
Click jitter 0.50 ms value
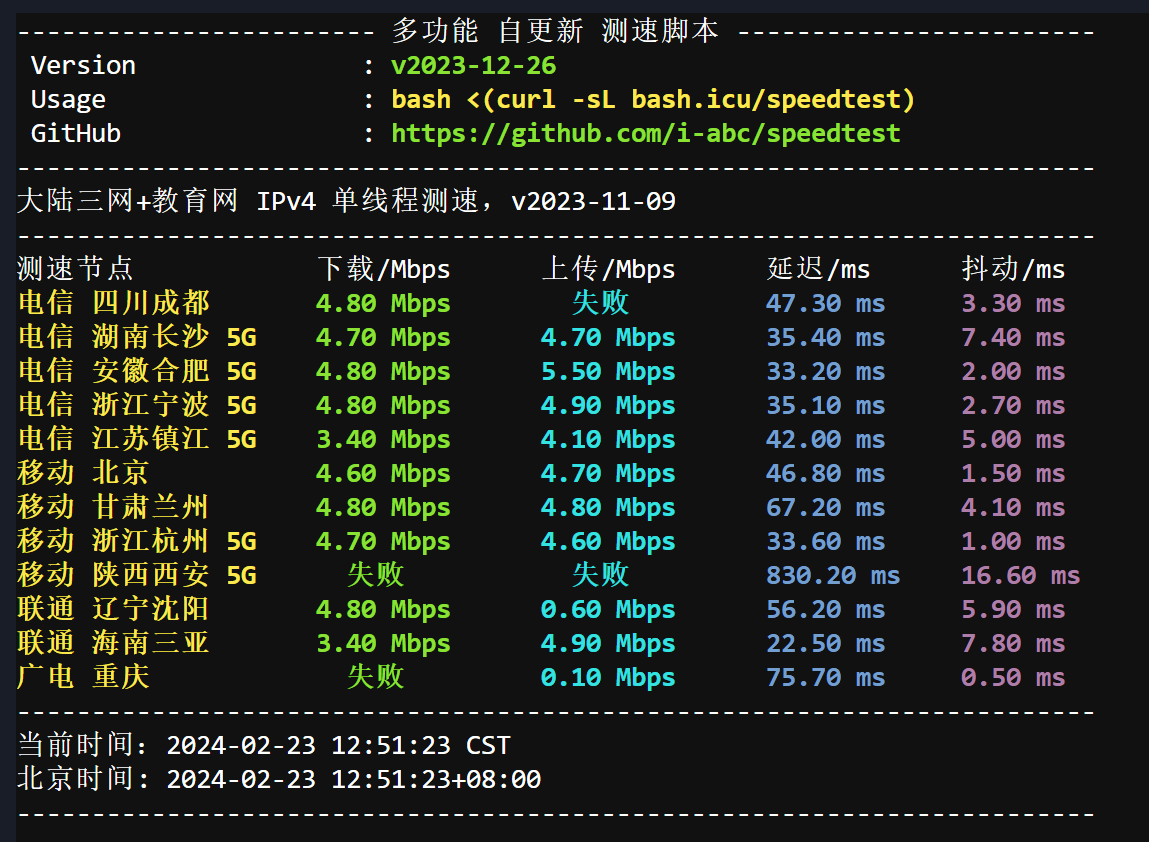click(x=1013, y=678)
